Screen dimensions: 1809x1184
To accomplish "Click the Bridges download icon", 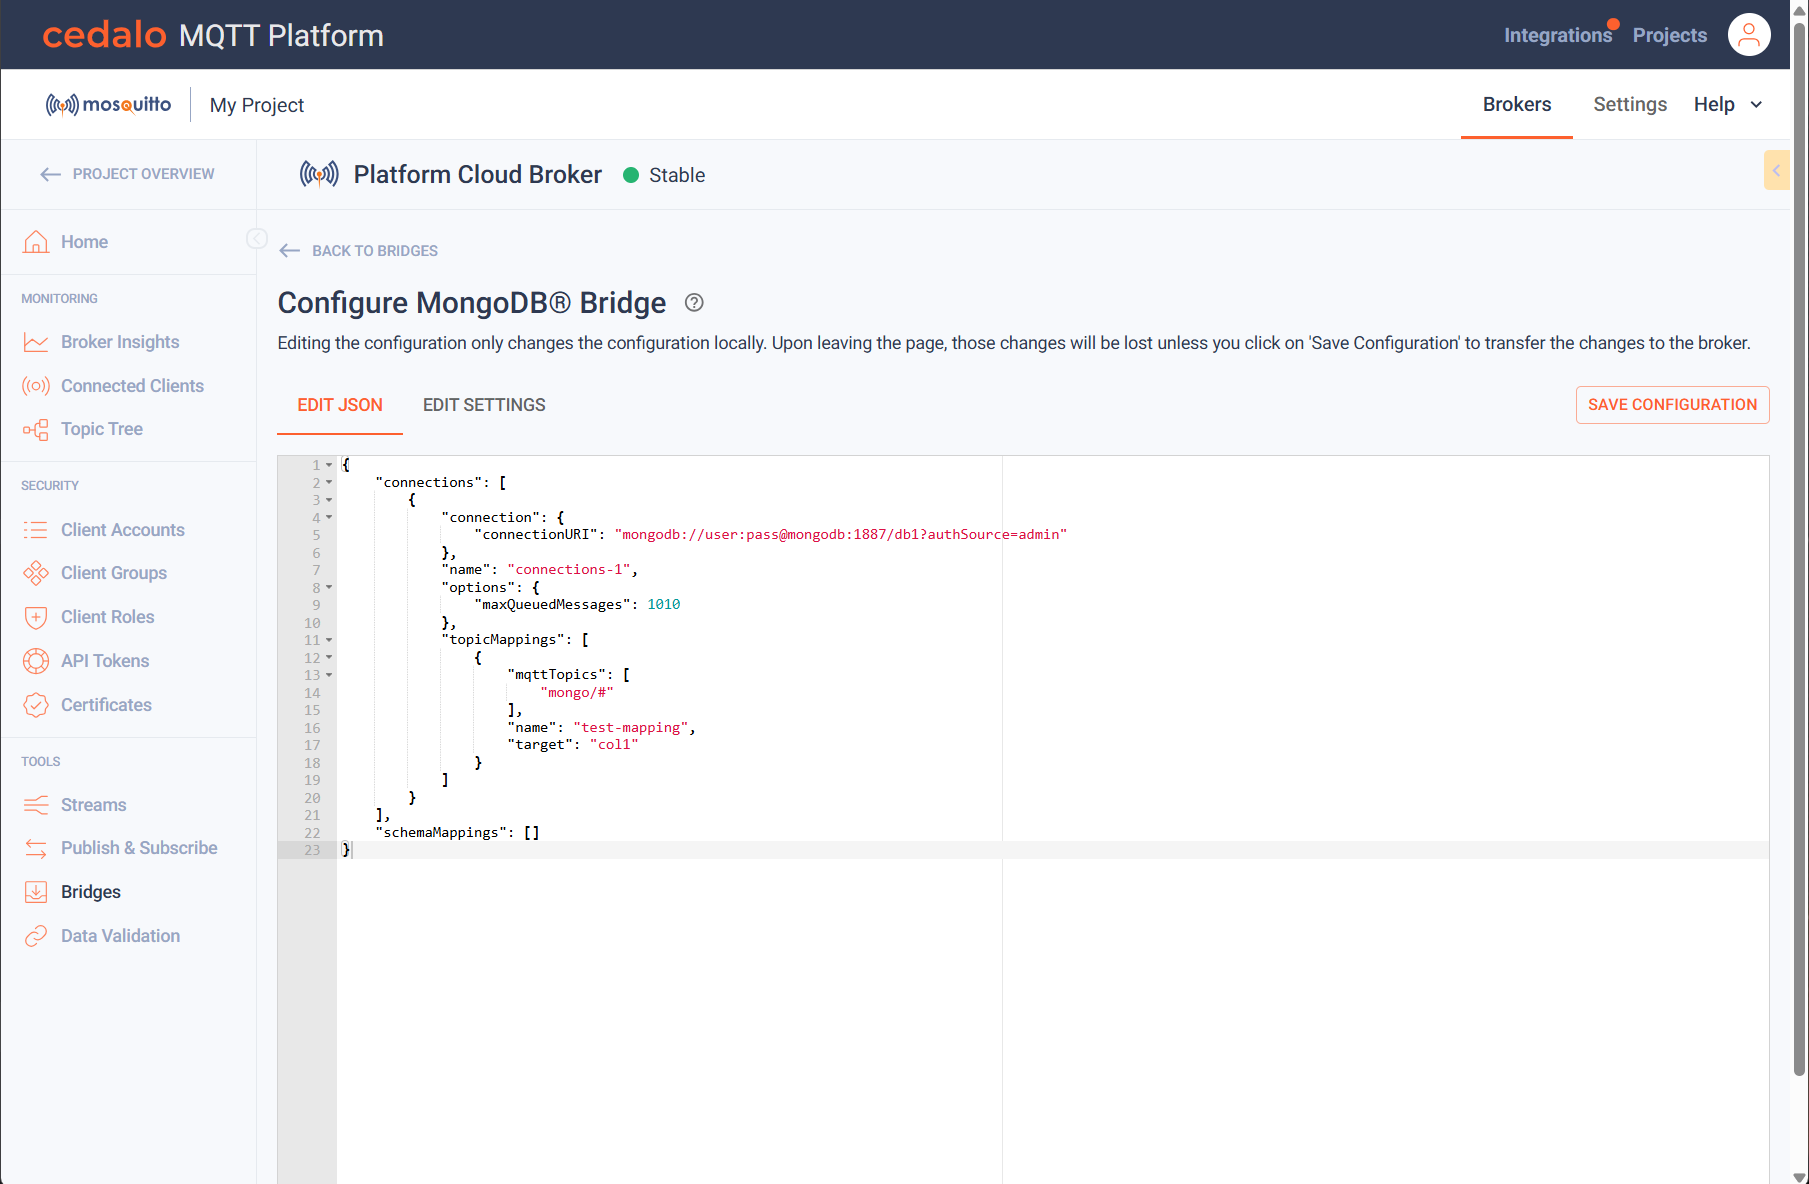I will point(36,892).
